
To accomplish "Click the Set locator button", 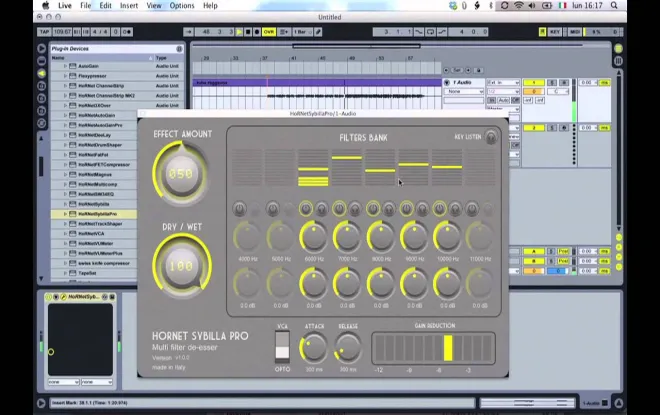I will pyautogui.click(x=458, y=70).
